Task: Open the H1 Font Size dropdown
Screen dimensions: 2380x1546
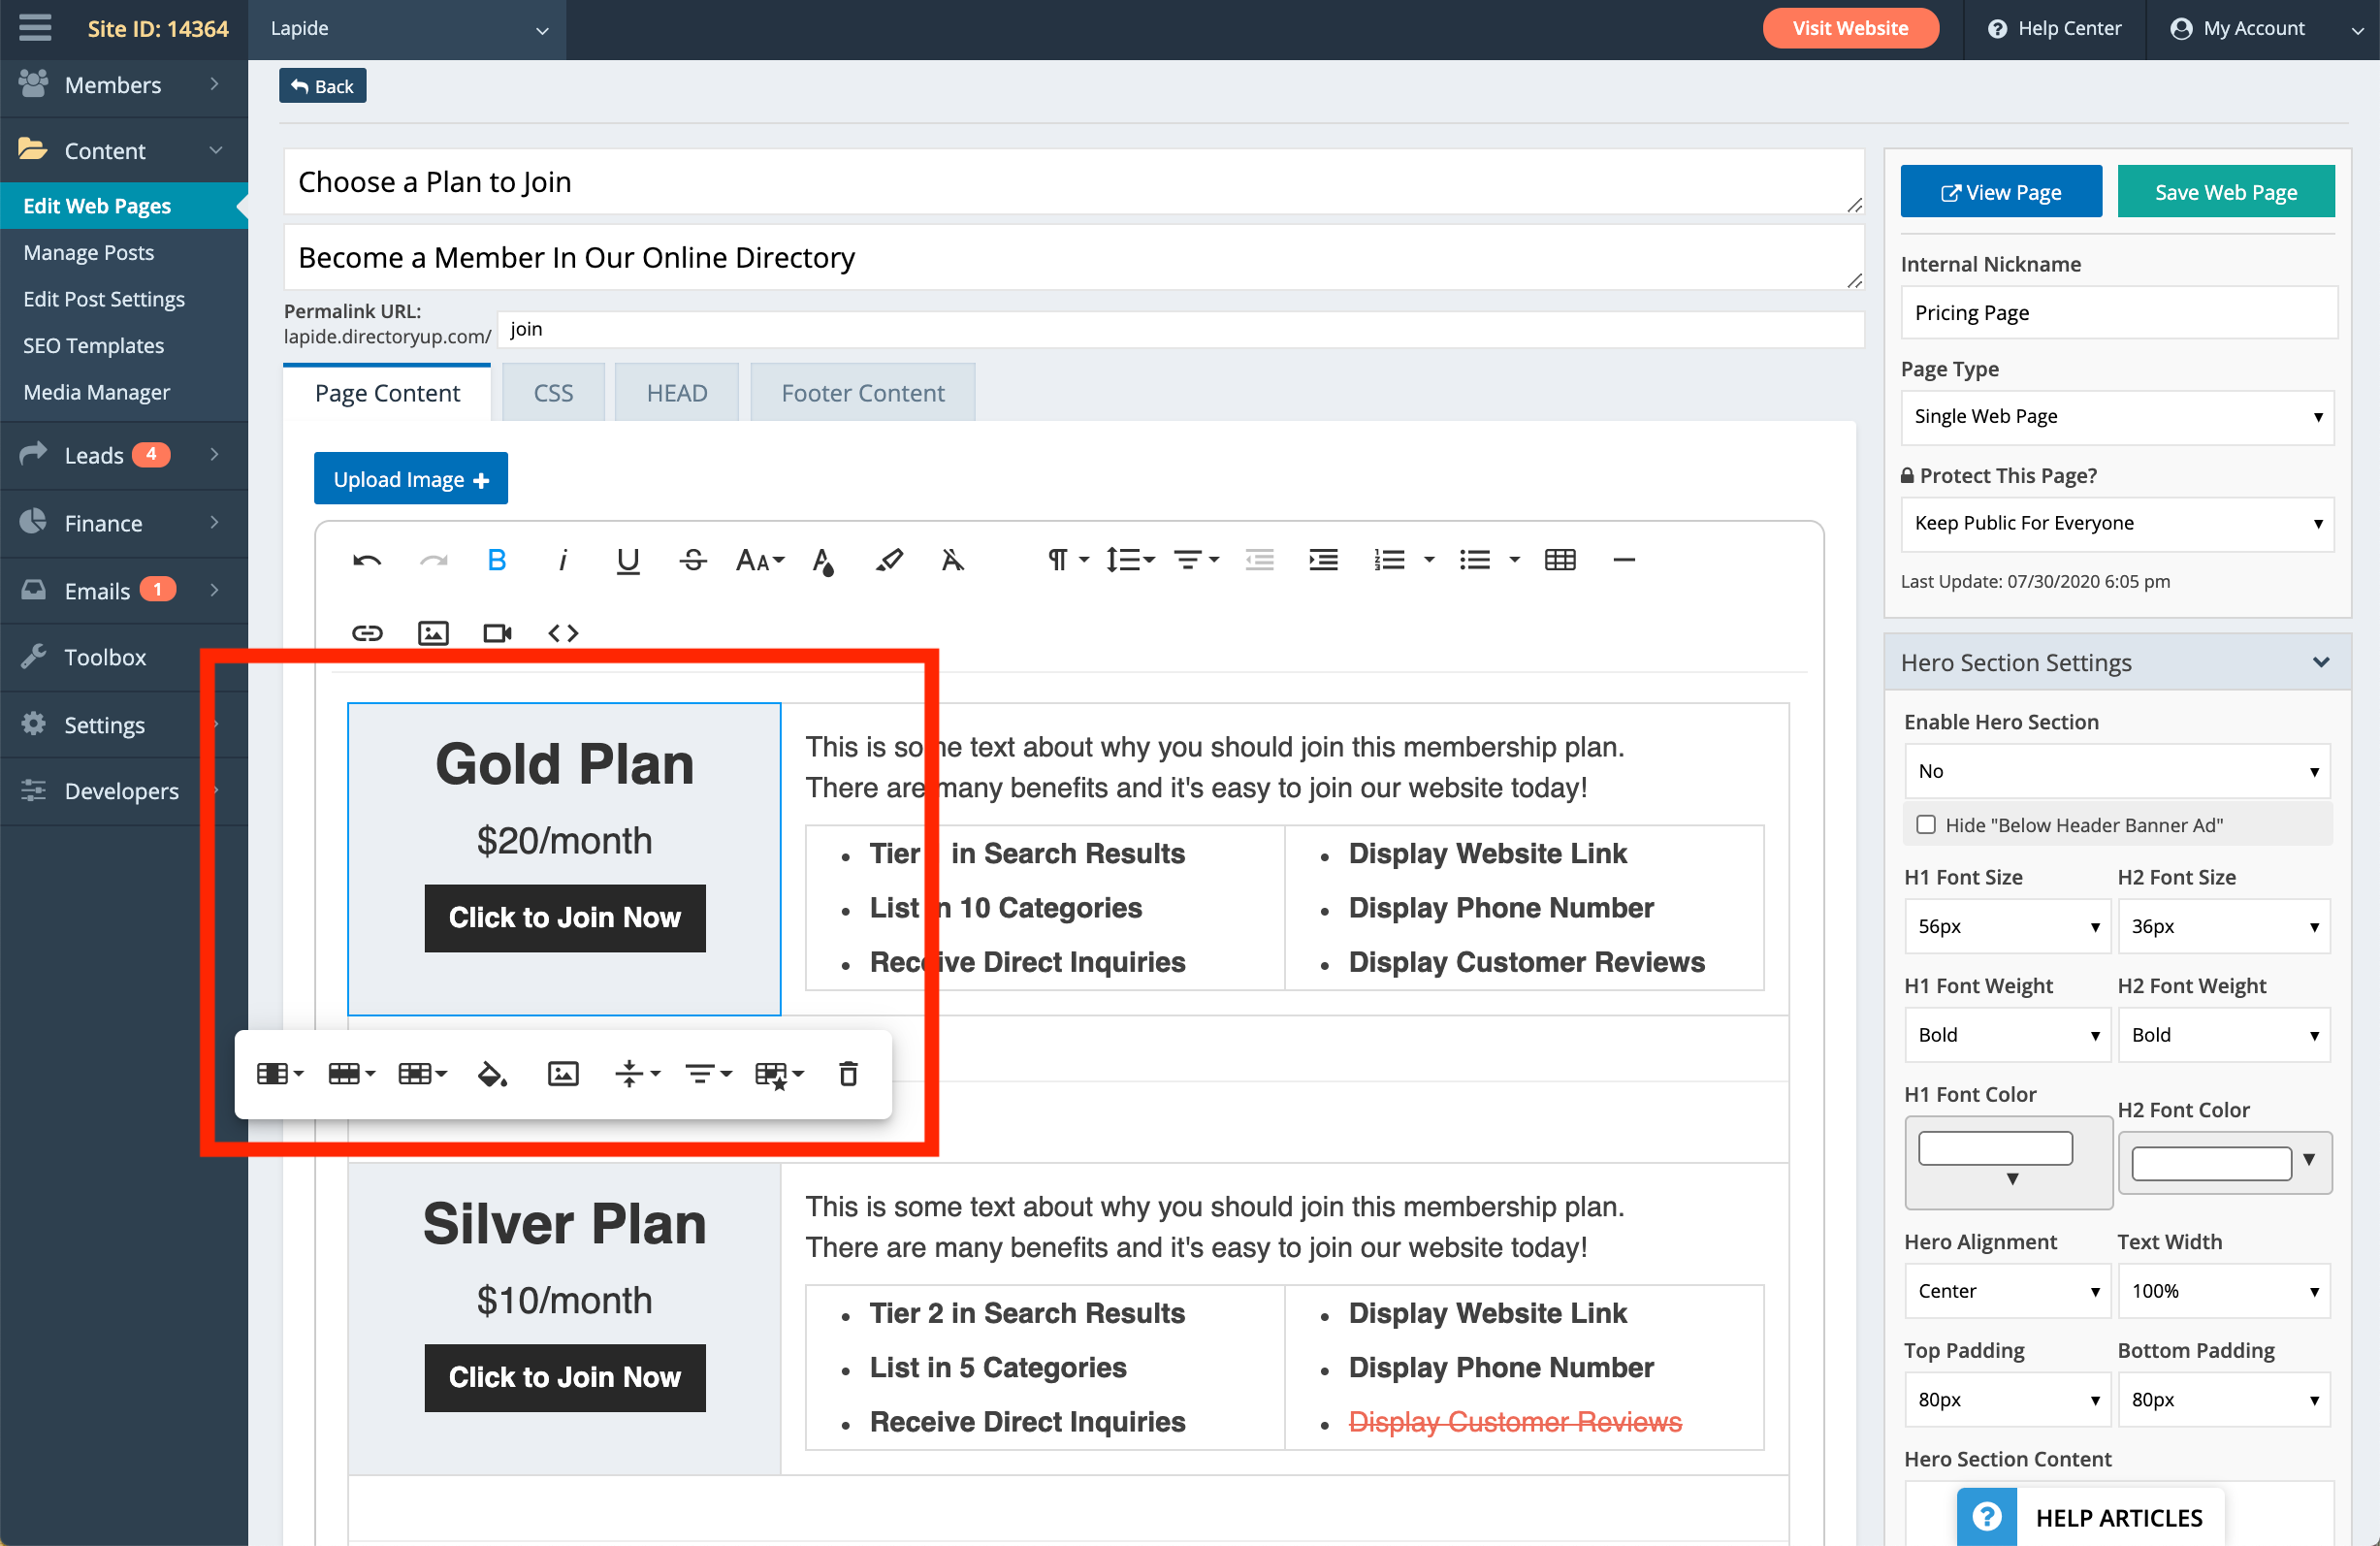Action: click(2007, 926)
